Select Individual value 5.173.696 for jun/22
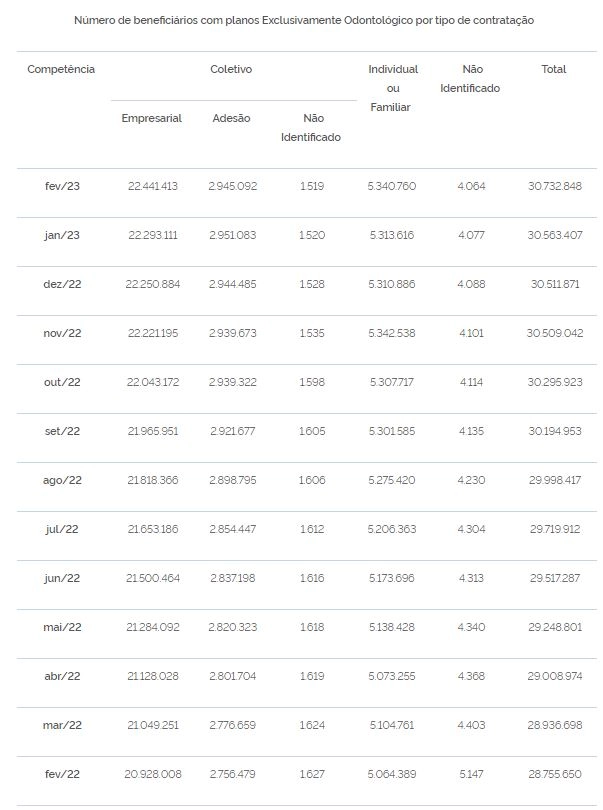 (x=392, y=578)
